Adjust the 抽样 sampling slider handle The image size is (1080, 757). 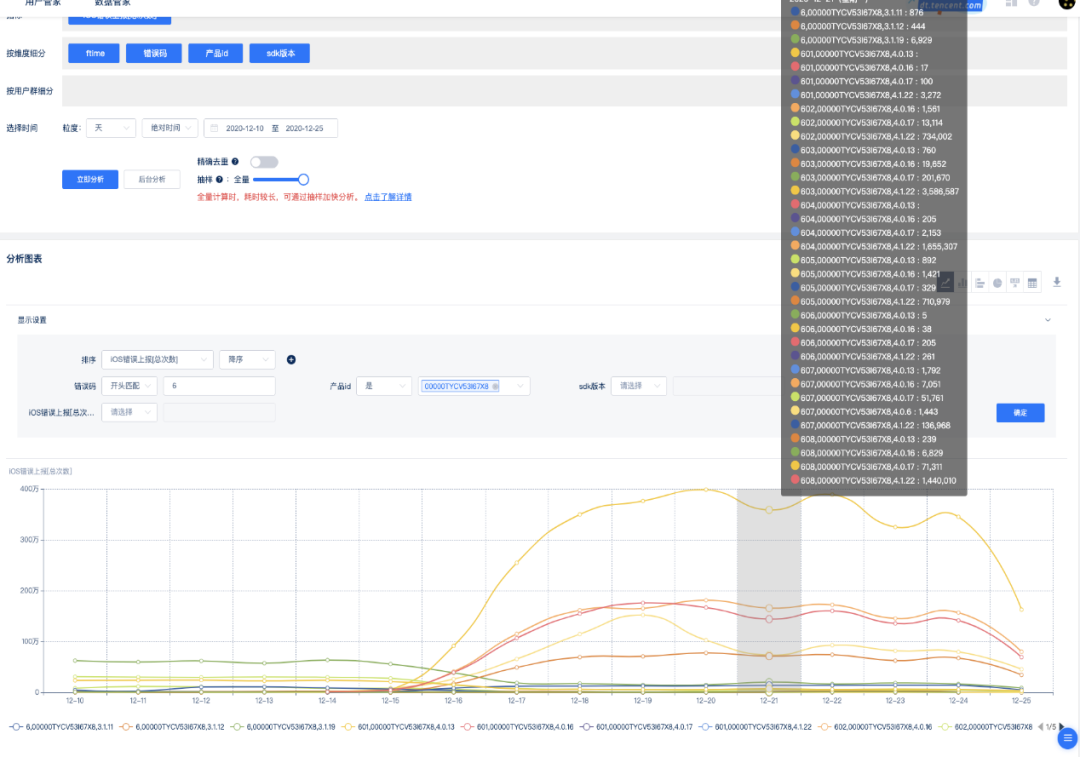(x=303, y=180)
